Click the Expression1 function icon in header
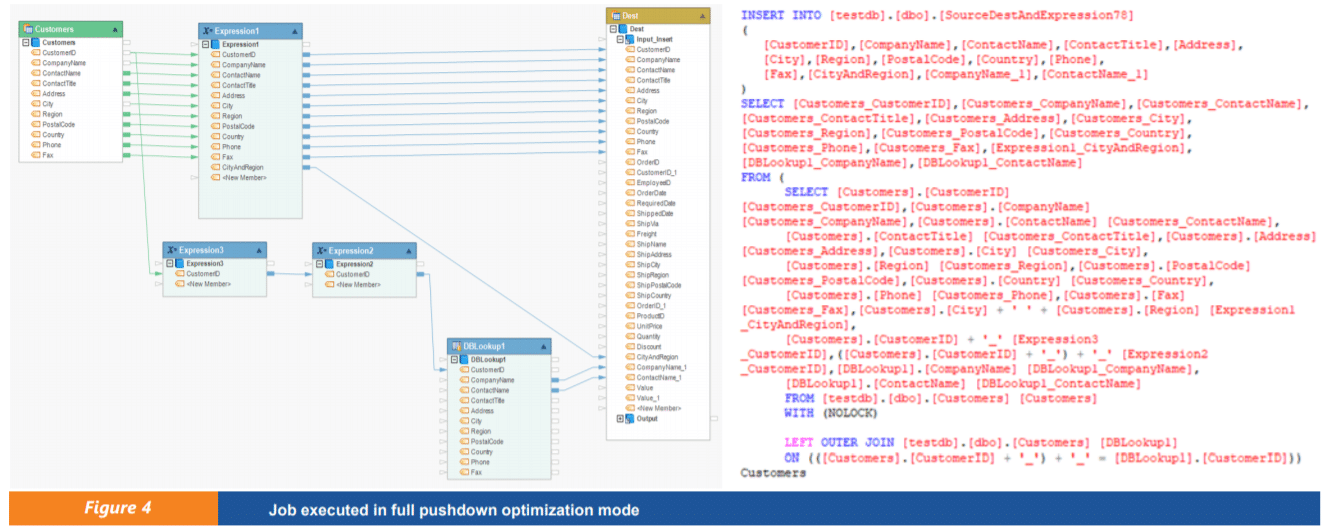Screen dimensions: 1331x530 click(x=206, y=32)
